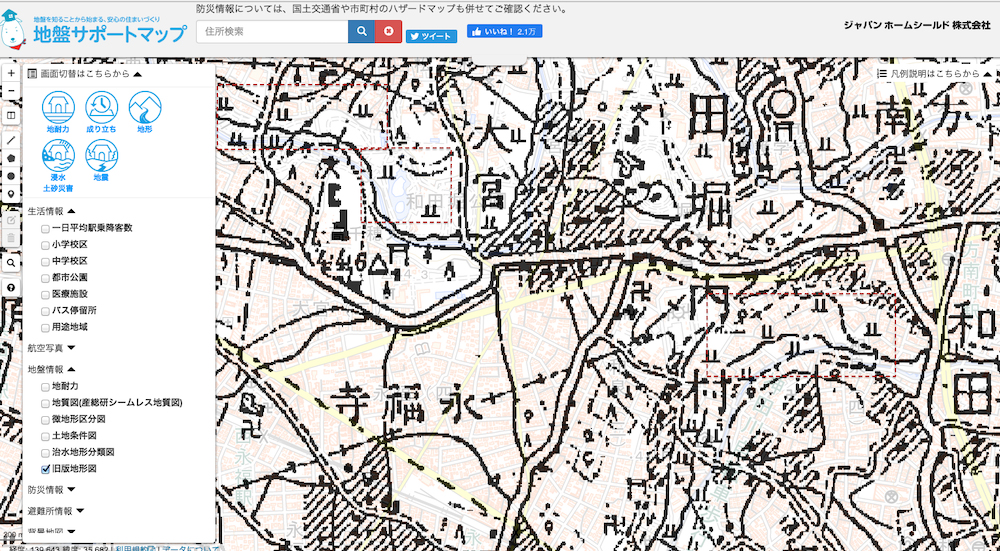This screenshot has width=1000, height=551.
Task: Click the ジャパン ホームシールド 株式会社 text
Action: pos(917,25)
